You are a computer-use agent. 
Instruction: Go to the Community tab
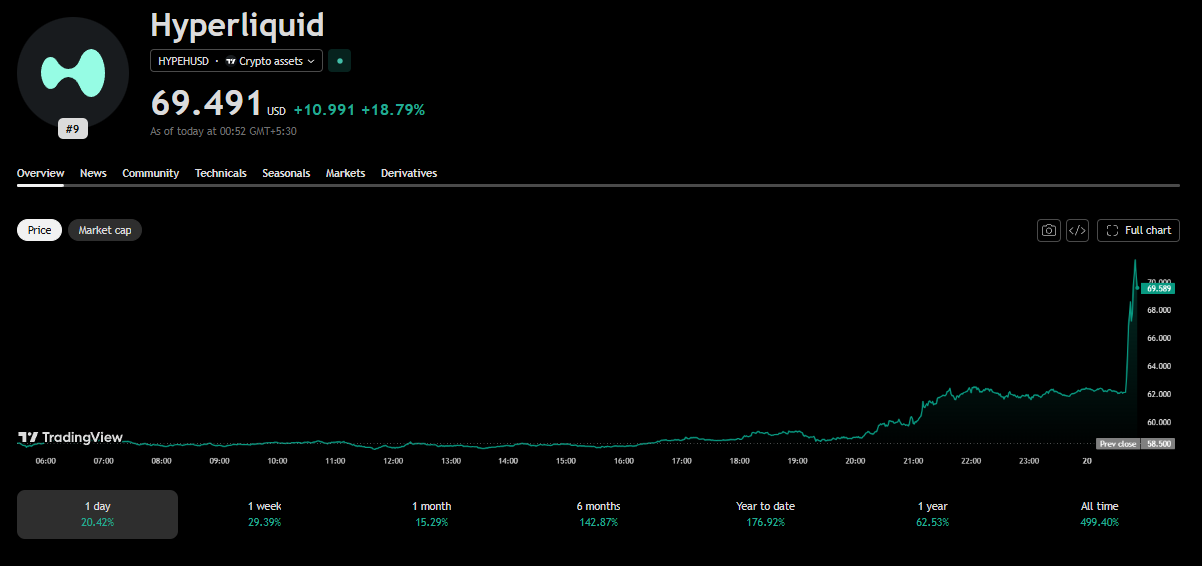(x=151, y=173)
